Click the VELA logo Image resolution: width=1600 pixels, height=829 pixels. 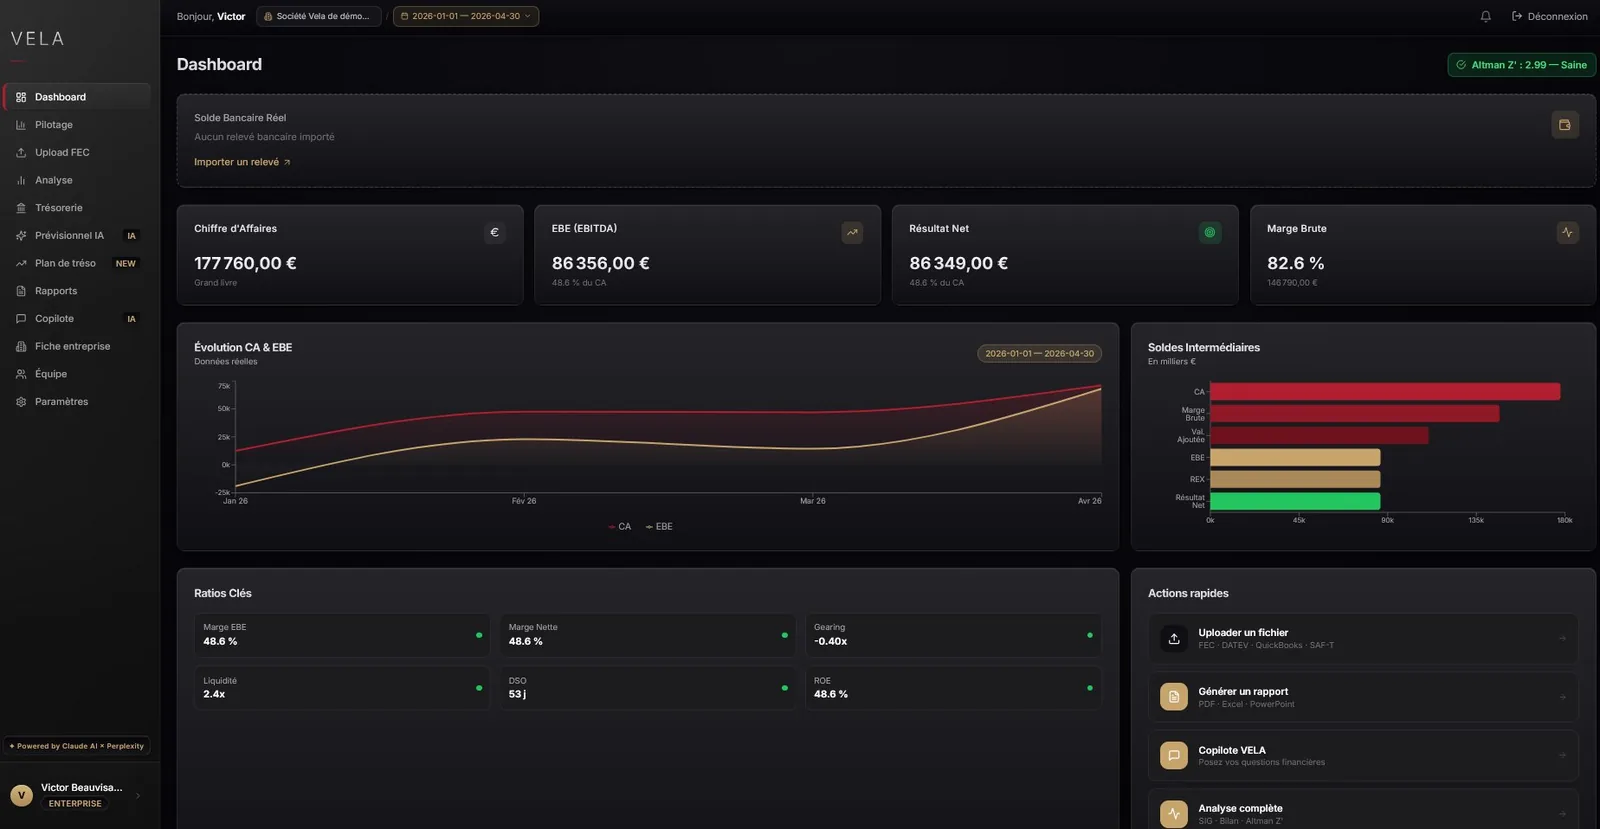coord(38,39)
